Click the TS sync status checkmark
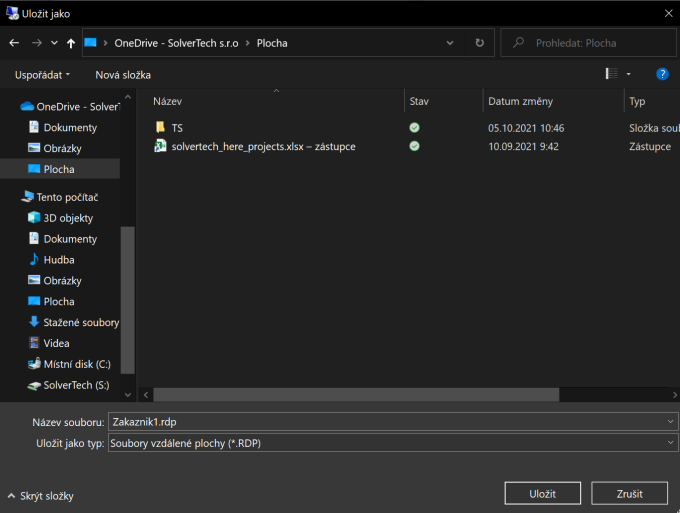 pyautogui.click(x=414, y=127)
